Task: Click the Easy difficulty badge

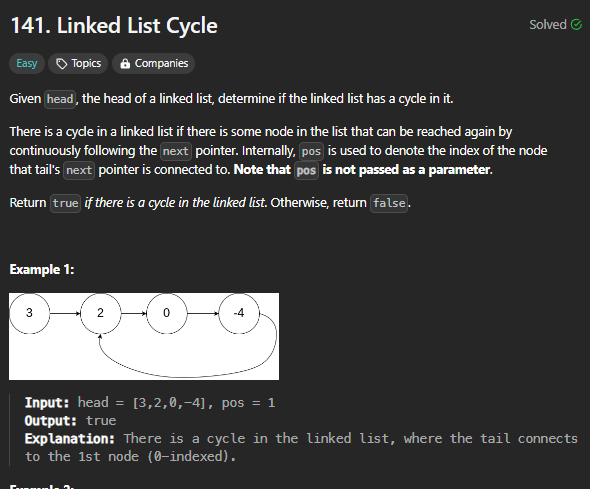Action: click(27, 64)
